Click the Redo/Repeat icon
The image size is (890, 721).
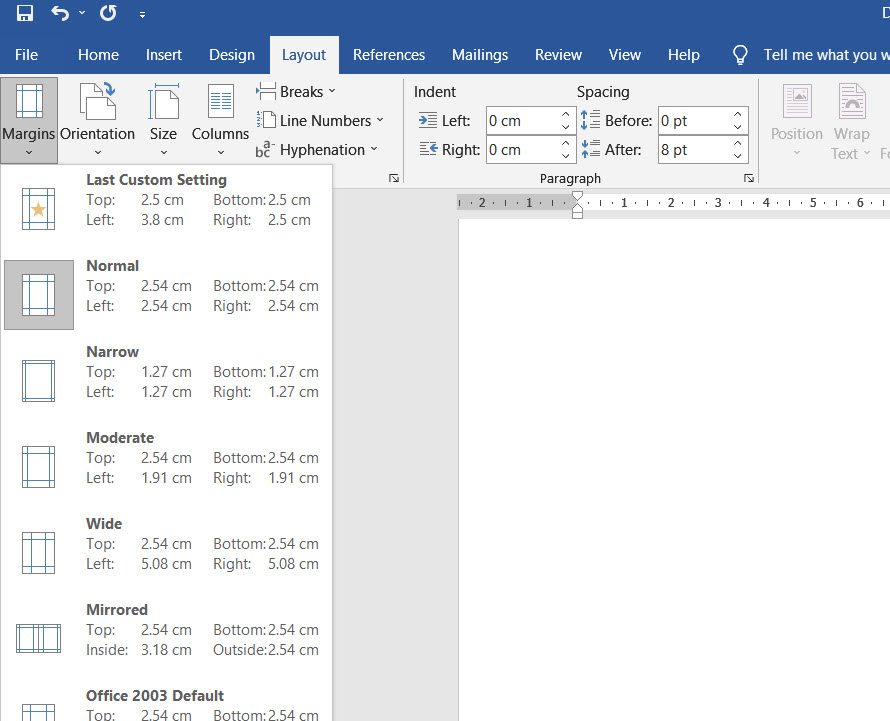point(108,12)
